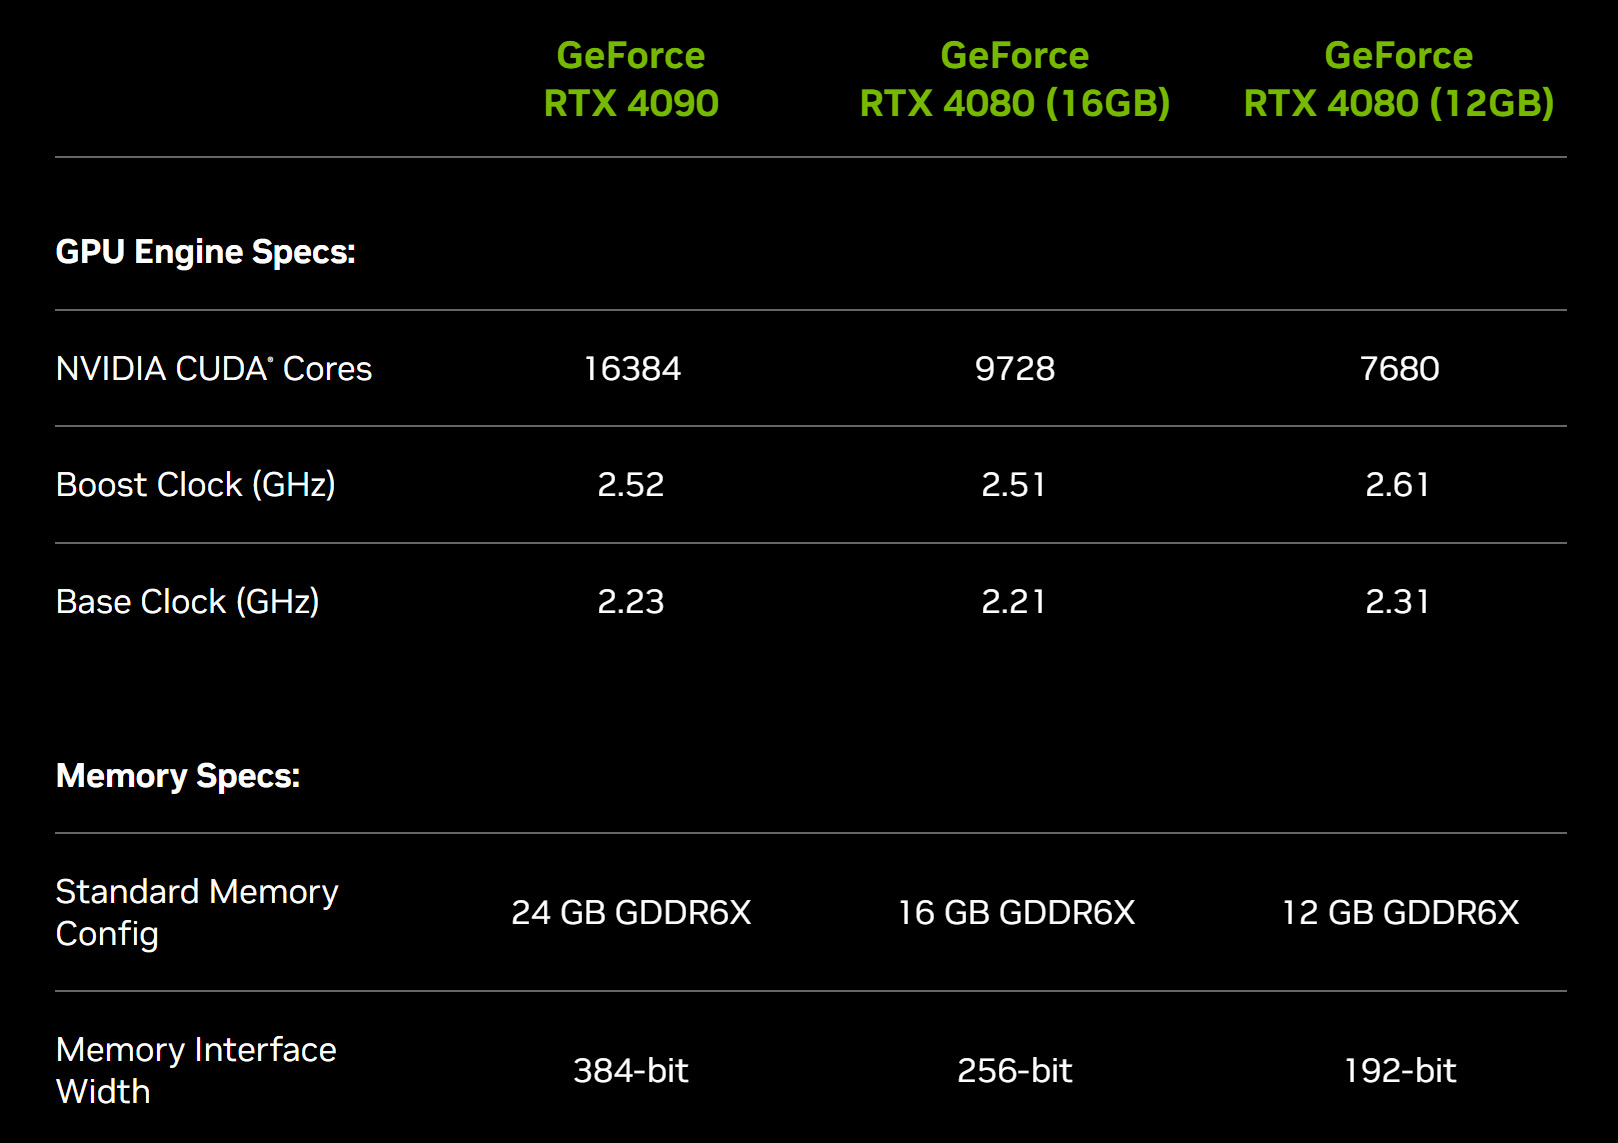Click the NVIDIA CUDA Cores row label
The height and width of the screenshot is (1143, 1618).
point(214,369)
